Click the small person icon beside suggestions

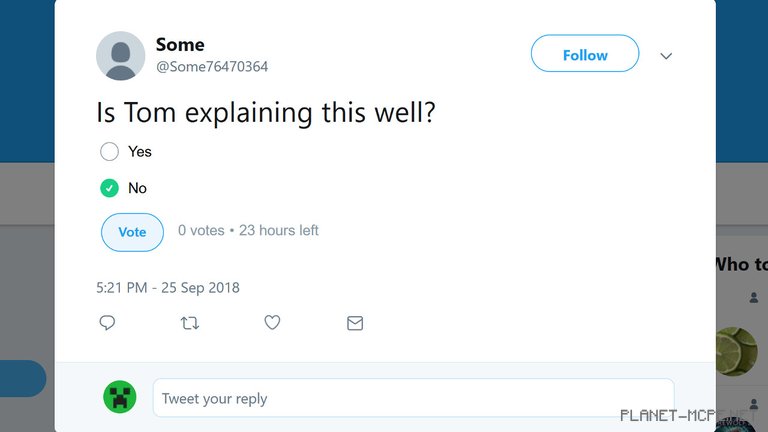pos(753,298)
